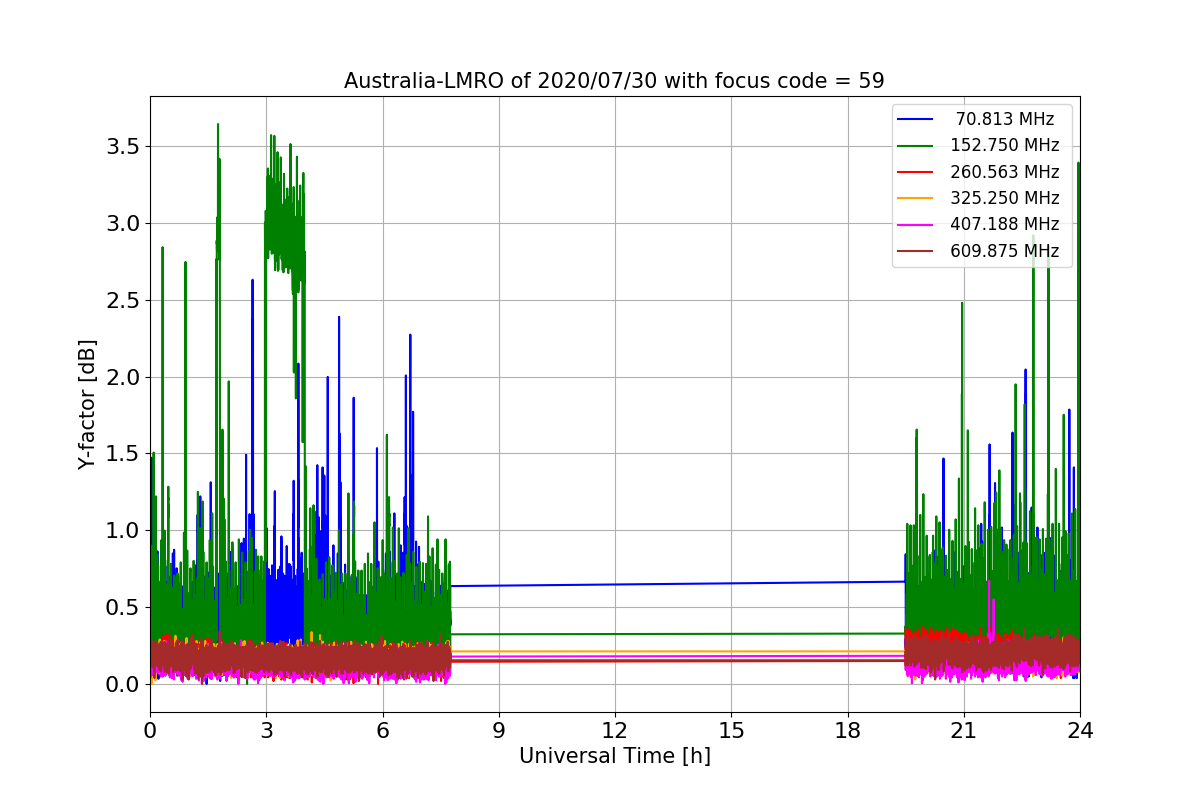Click x-axis tick label 18
This screenshot has width=1200, height=800.
pyautogui.click(x=848, y=731)
